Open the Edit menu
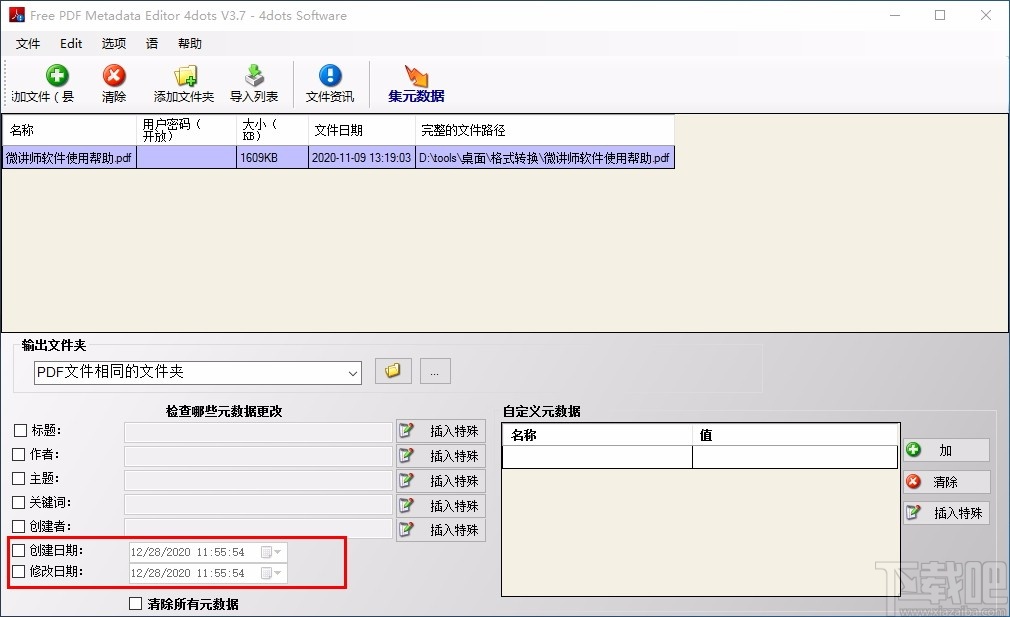1010x617 pixels. pos(70,43)
